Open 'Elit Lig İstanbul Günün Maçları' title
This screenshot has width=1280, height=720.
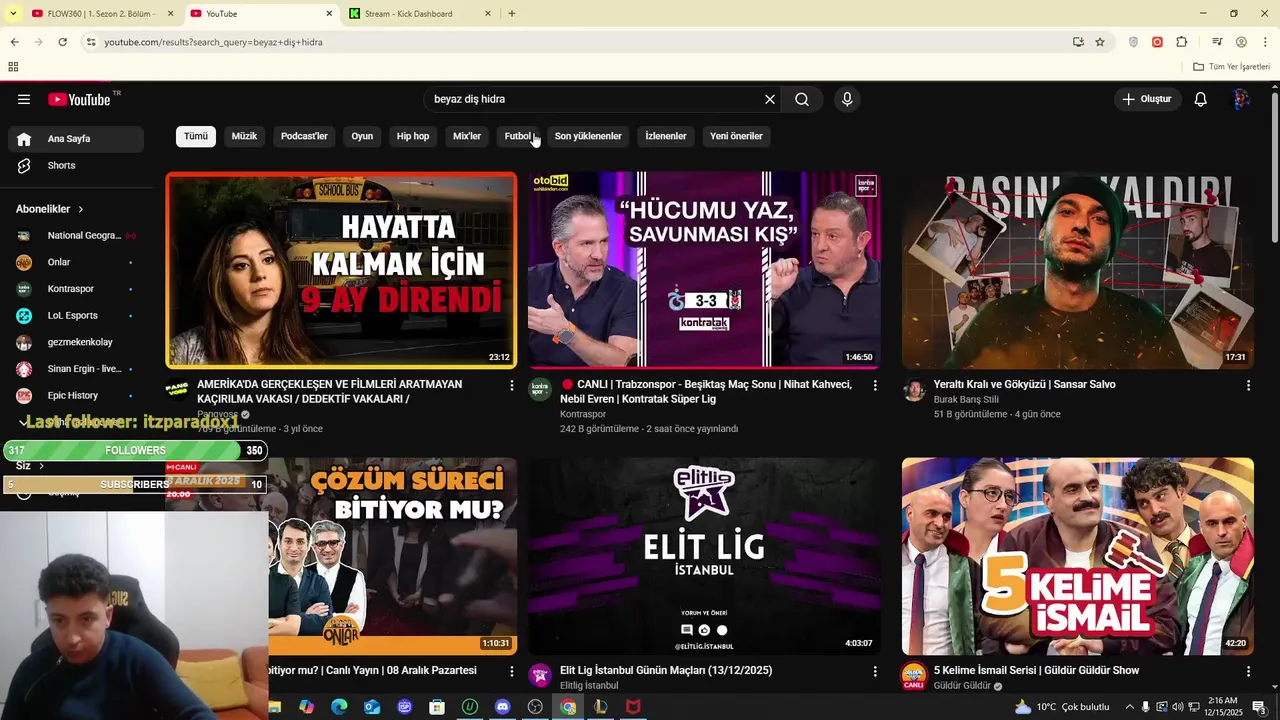(x=666, y=670)
